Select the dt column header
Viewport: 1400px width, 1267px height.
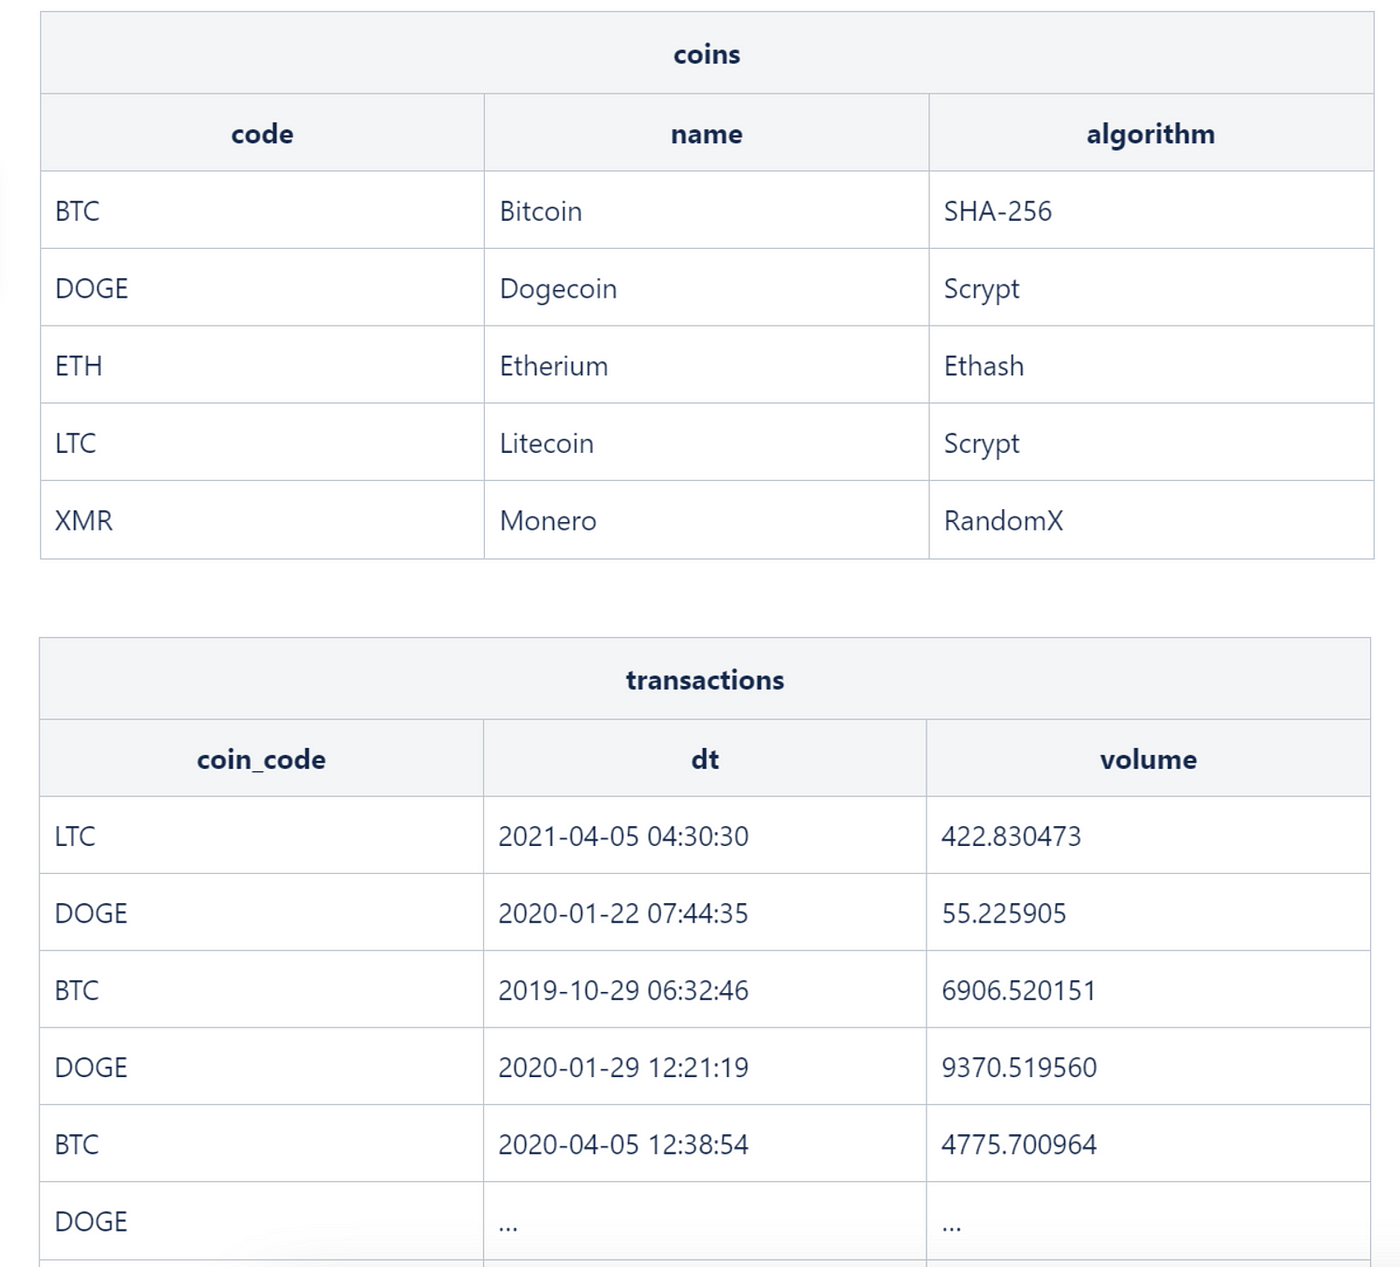pyautogui.click(x=705, y=759)
